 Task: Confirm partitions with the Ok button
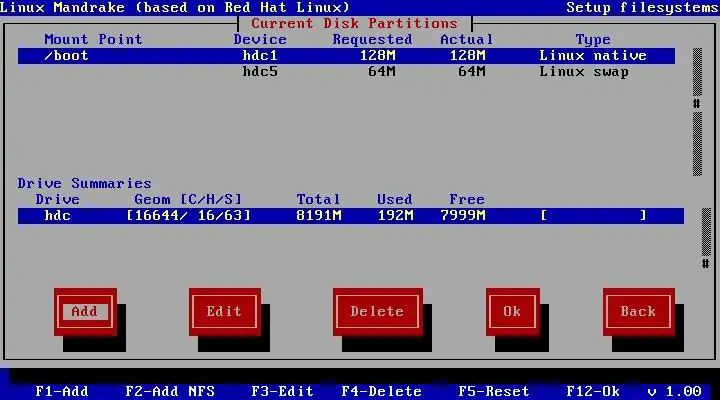512,312
